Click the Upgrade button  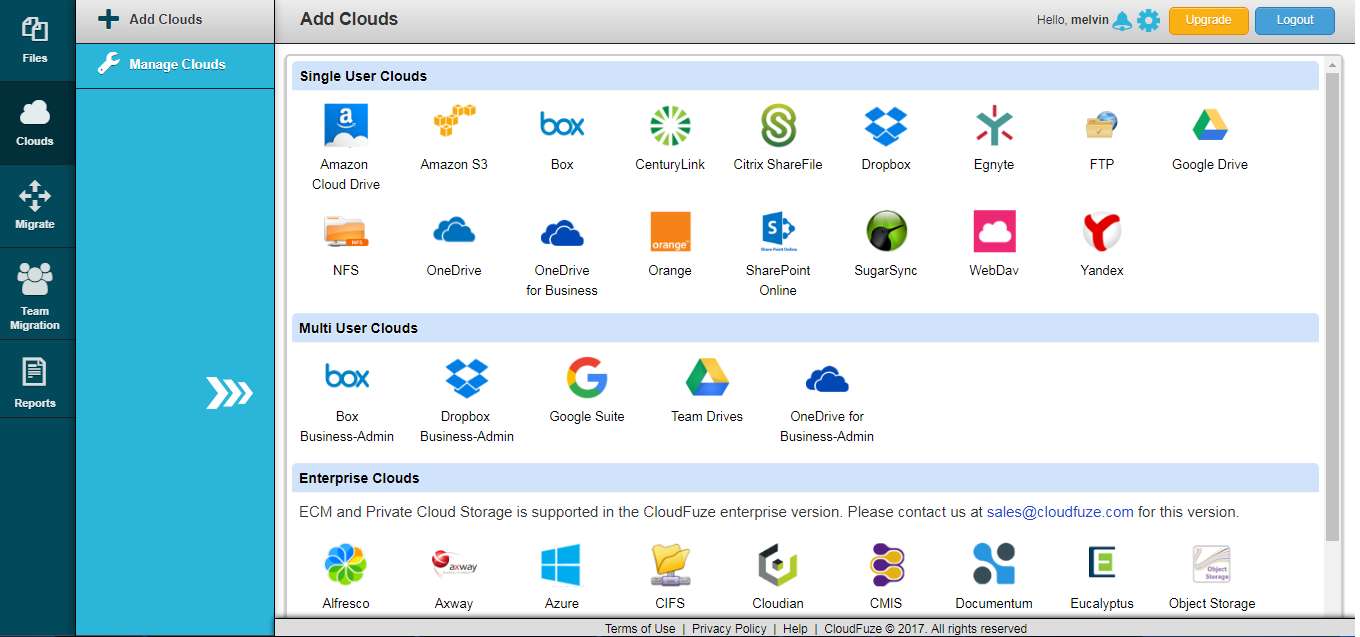click(x=1209, y=20)
